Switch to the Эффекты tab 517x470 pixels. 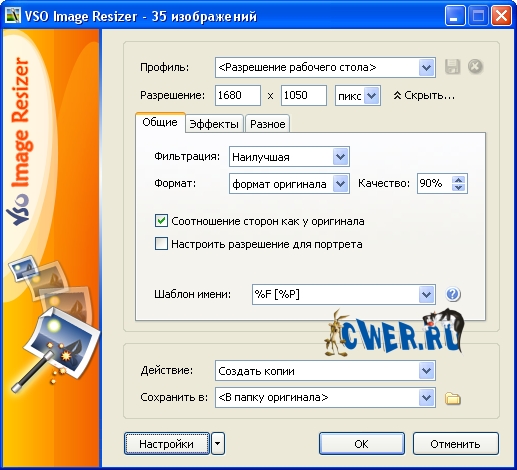click(214, 124)
